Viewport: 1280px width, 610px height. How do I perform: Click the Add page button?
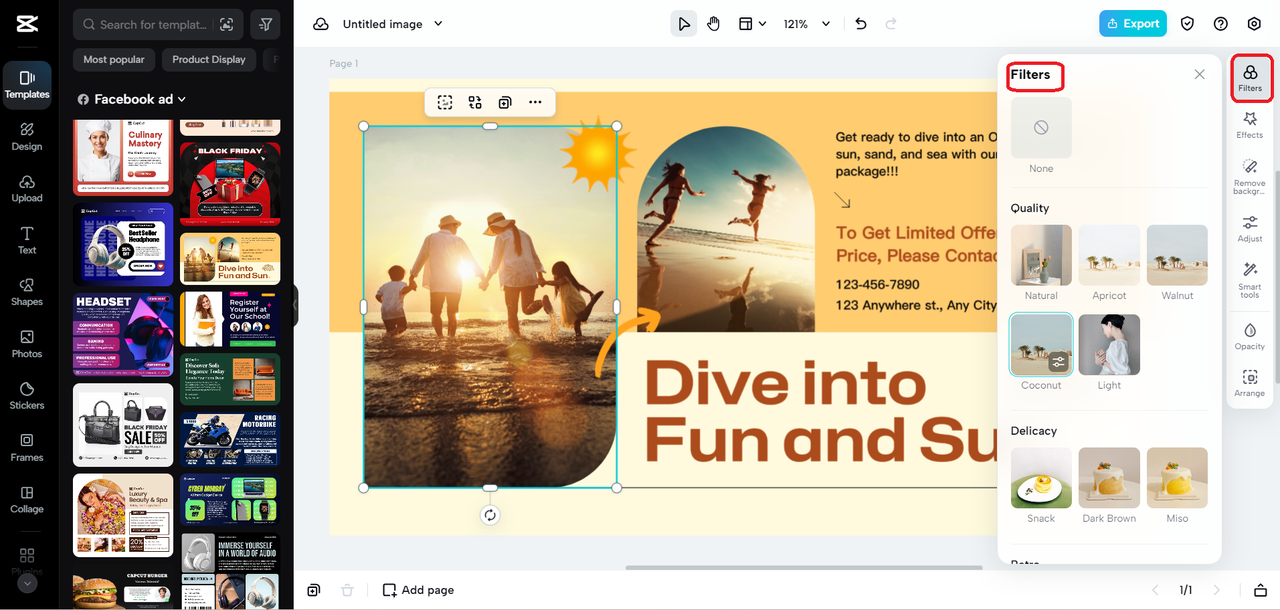click(x=418, y=590)
